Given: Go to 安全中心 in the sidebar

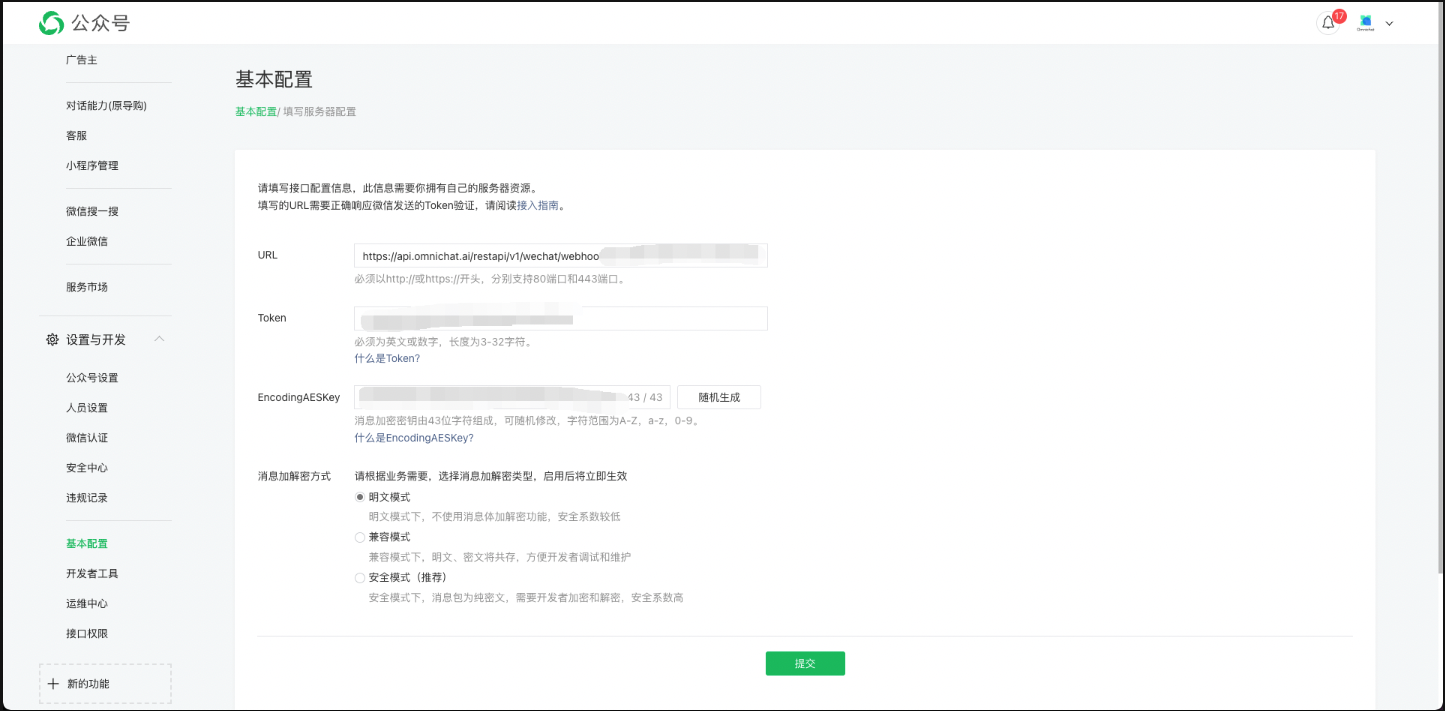Looking at the screenshot, I should (x=87, y=468).
